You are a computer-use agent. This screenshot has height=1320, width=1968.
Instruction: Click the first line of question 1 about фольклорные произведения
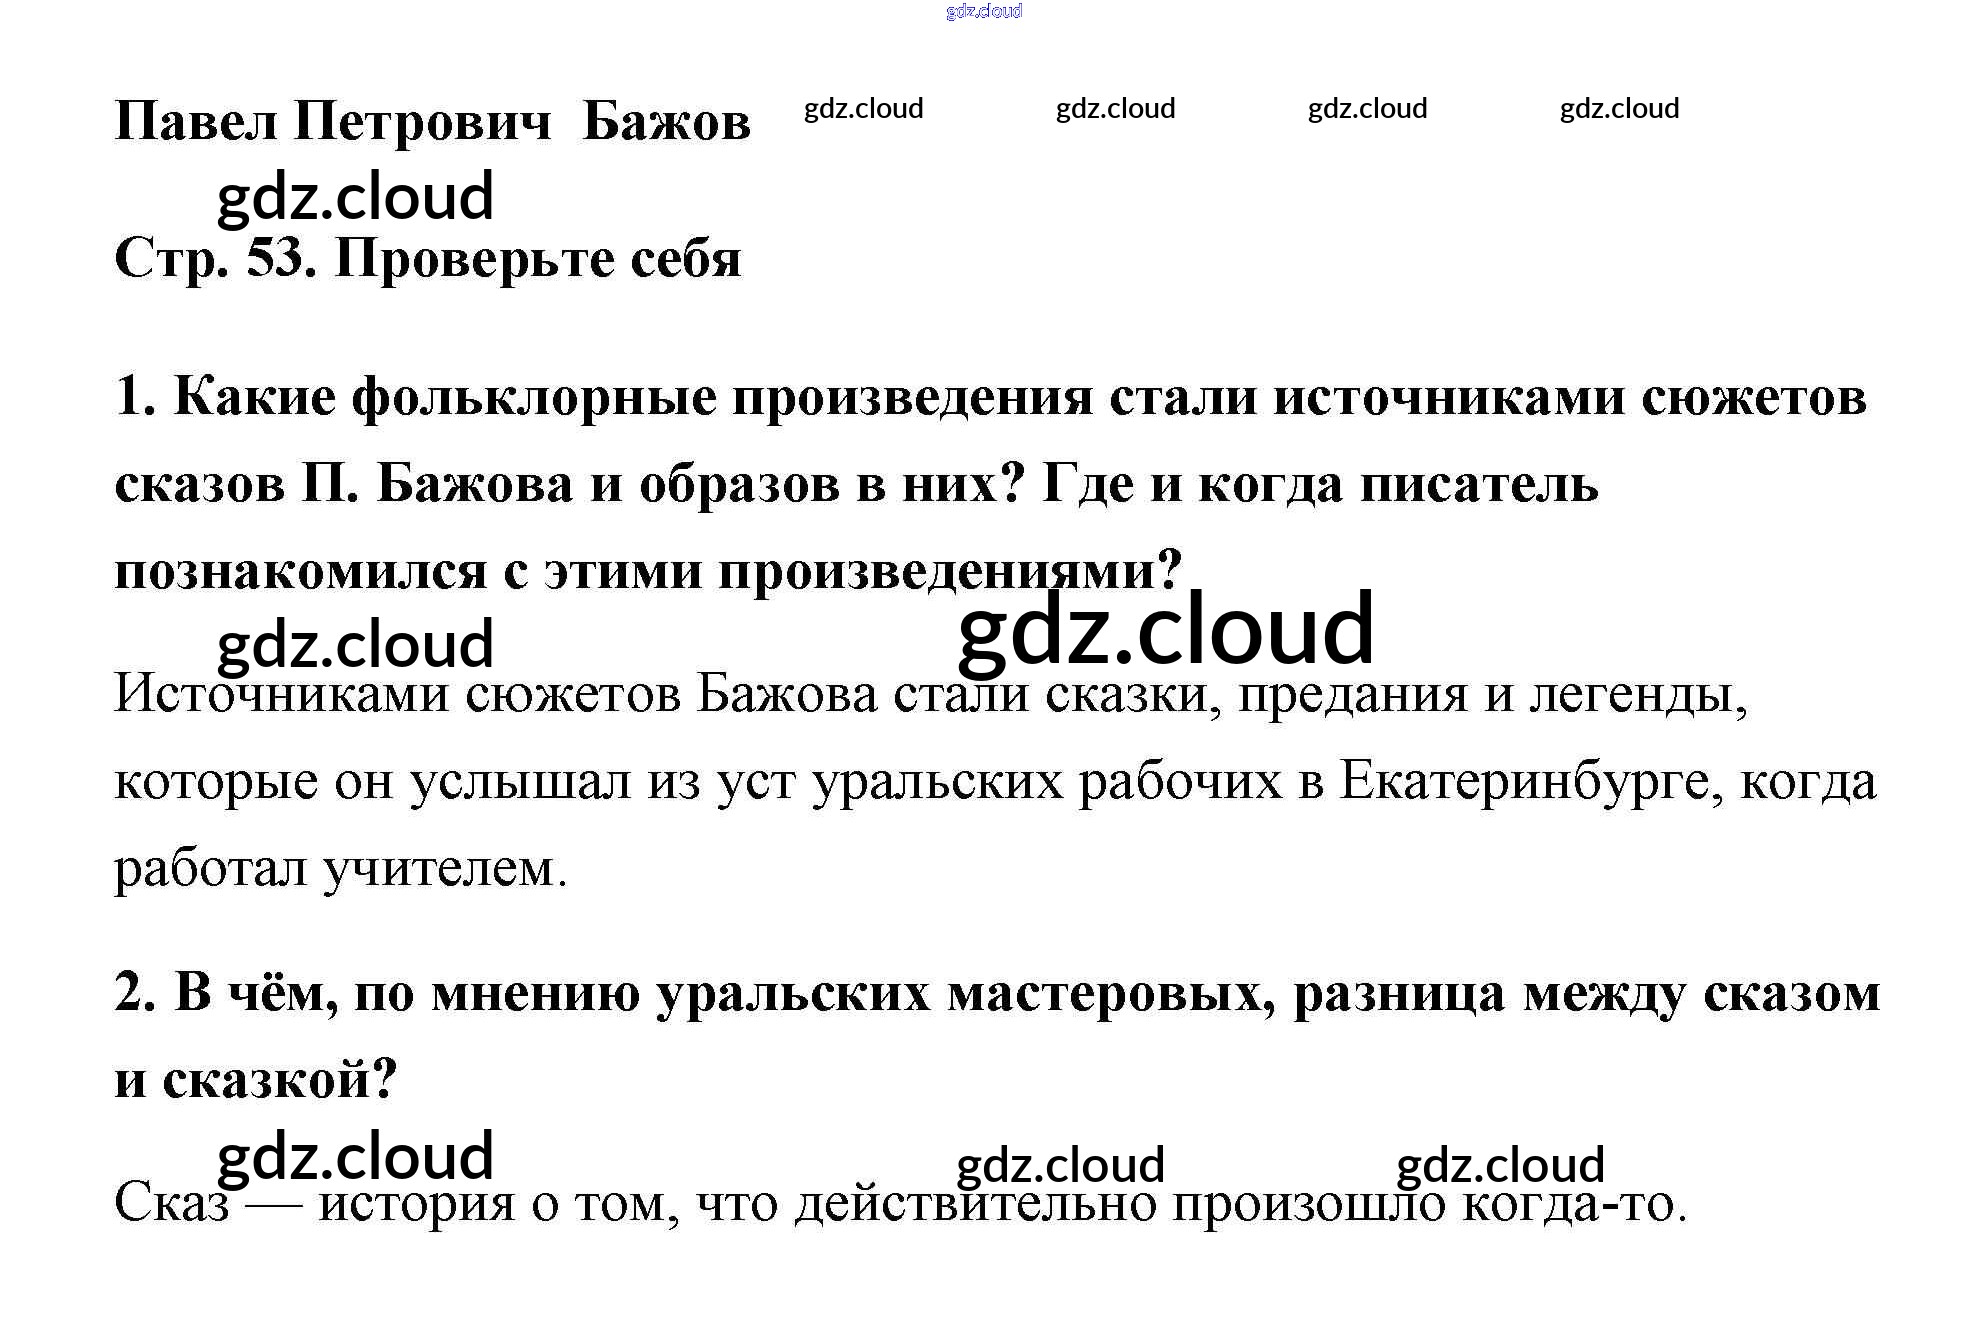click(990, 397)
